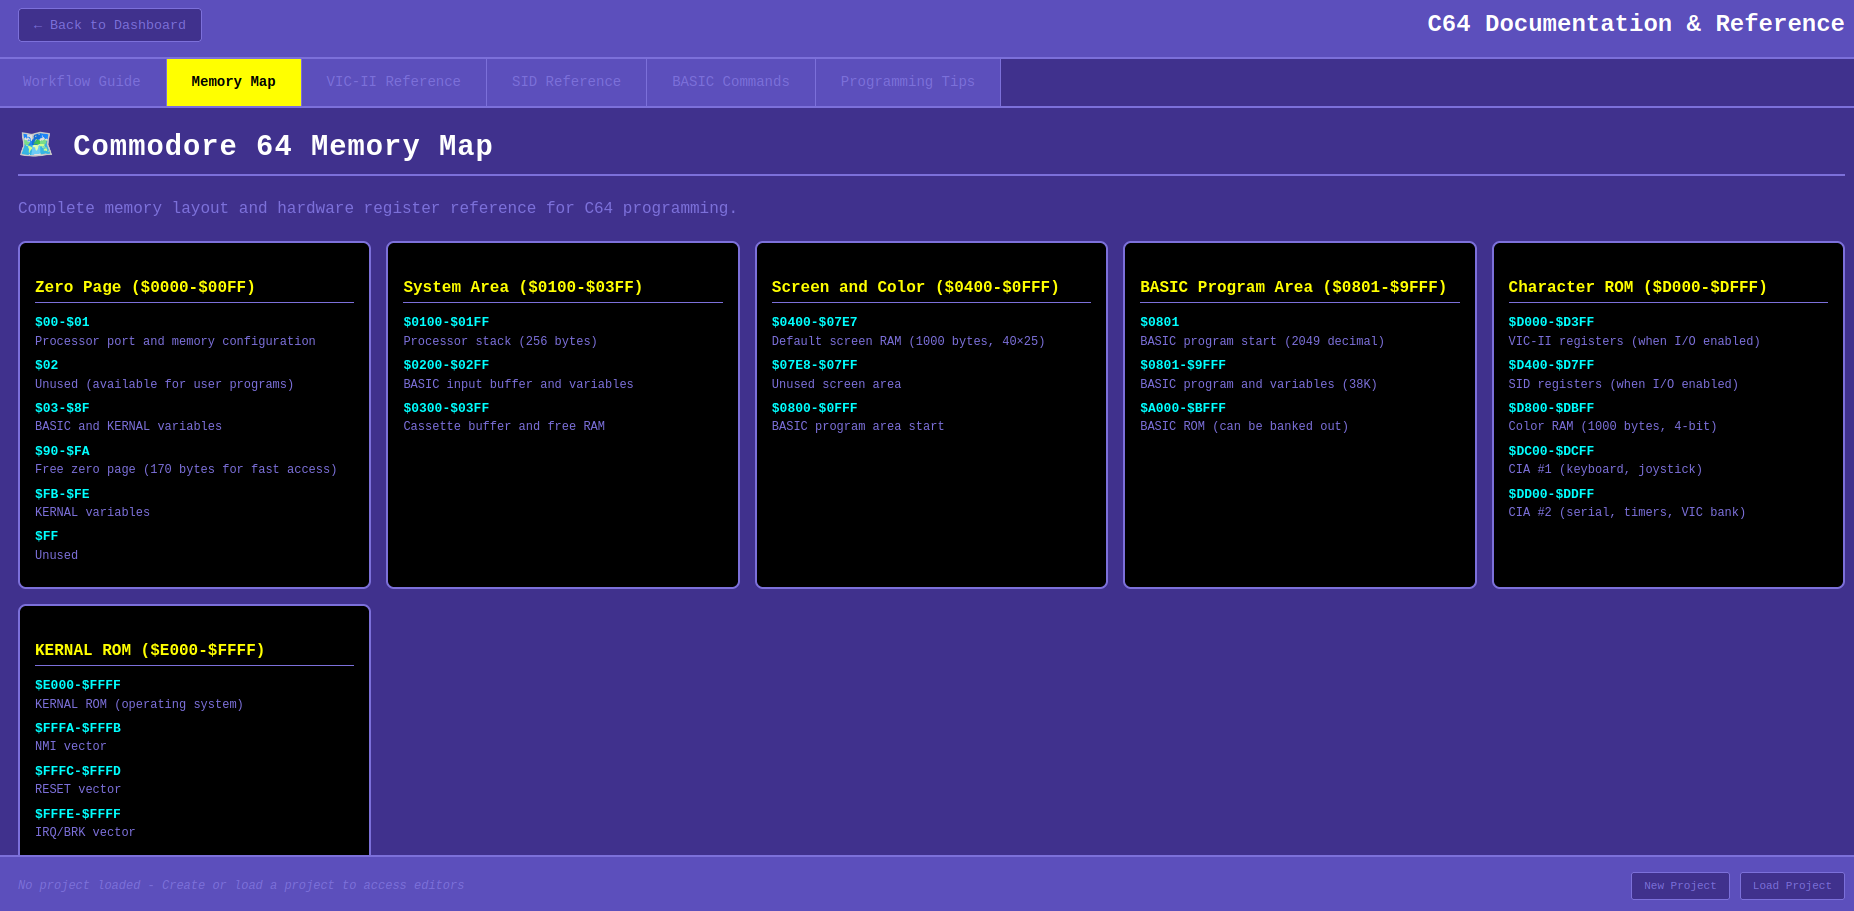Select 'Color RAM (1000 bytes, 4-bit)' text
The image size is (1854, 911).
[1613, 427]
